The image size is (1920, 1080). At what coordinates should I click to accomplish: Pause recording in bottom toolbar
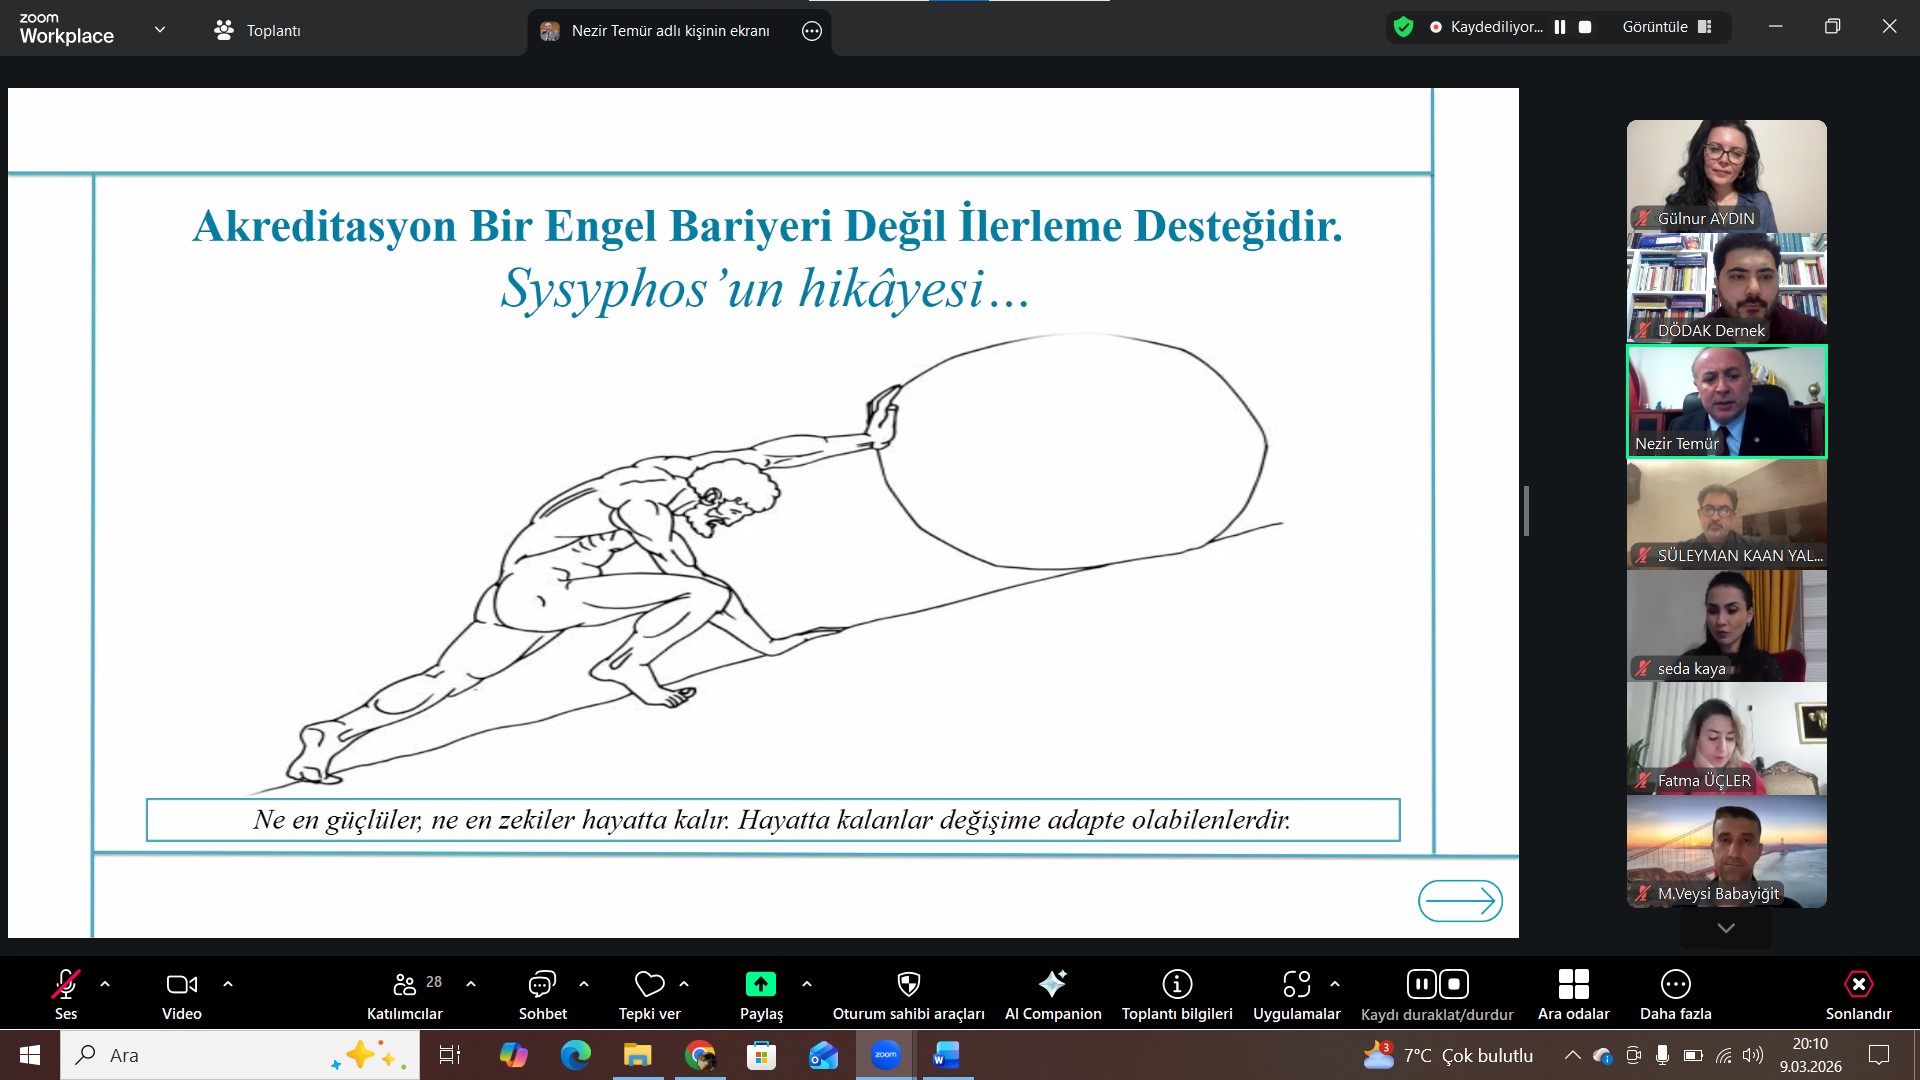[1421, 984]
